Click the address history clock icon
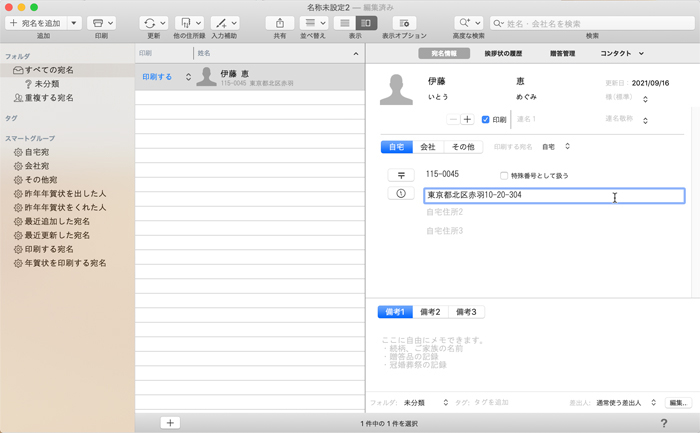The height and width of the screenshot is (433, 700). (x=400, y=194)
